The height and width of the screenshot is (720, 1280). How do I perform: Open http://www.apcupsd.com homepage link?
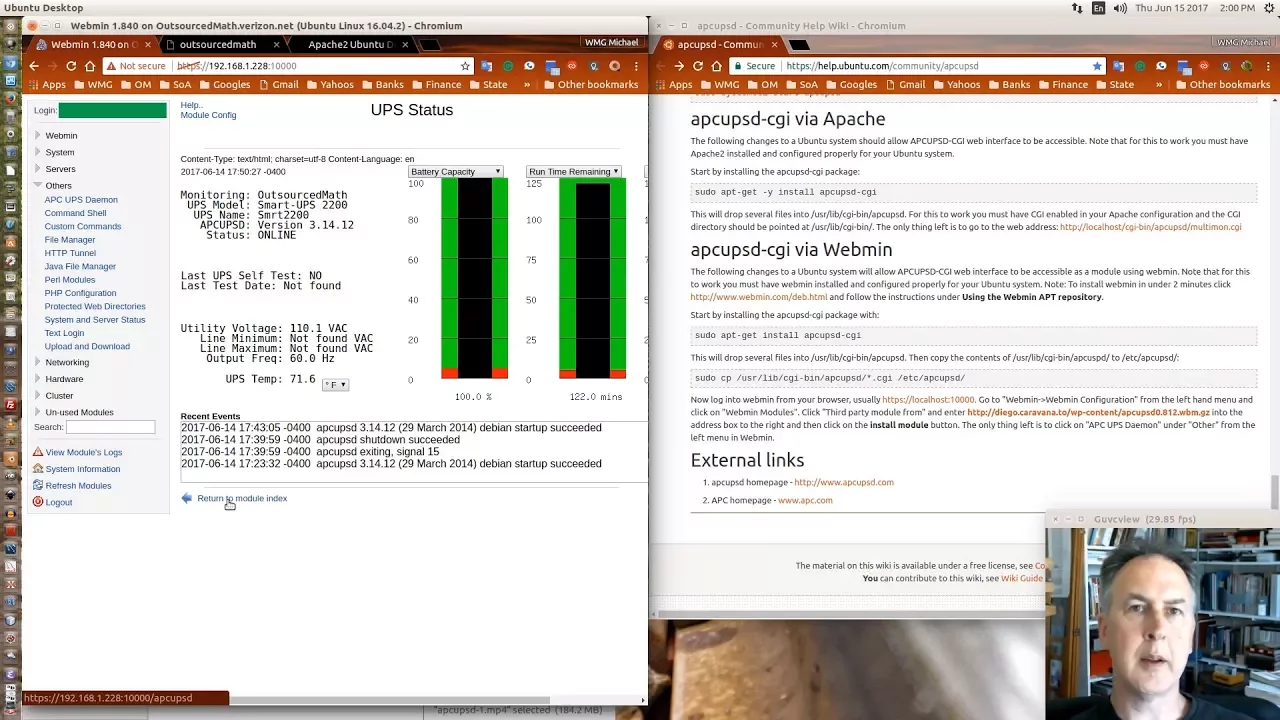coord(844,482)
